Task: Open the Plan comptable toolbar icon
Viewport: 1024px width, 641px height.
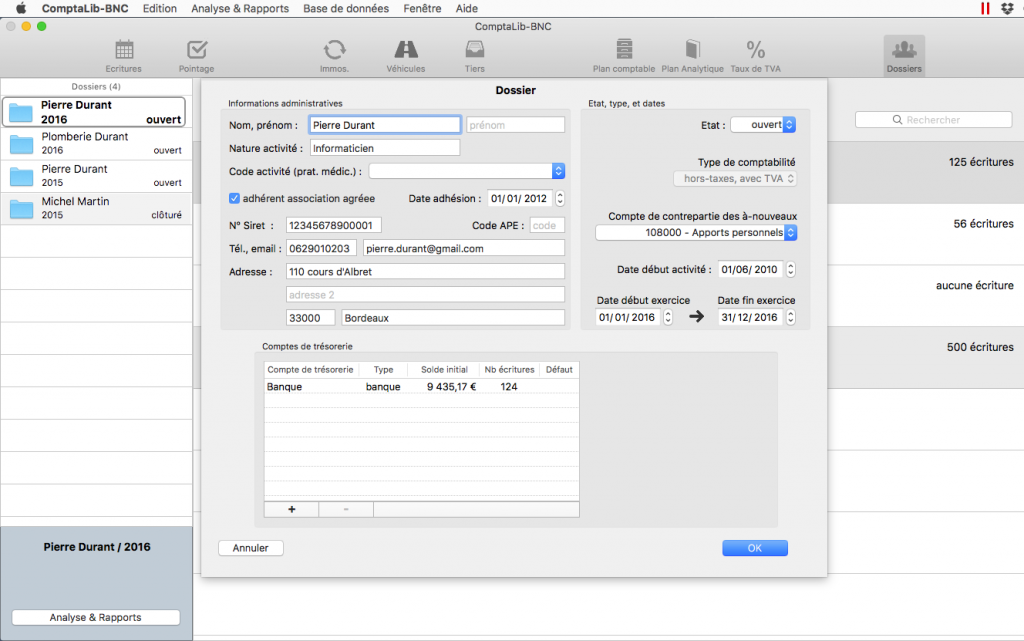Action: click(624, 55)
